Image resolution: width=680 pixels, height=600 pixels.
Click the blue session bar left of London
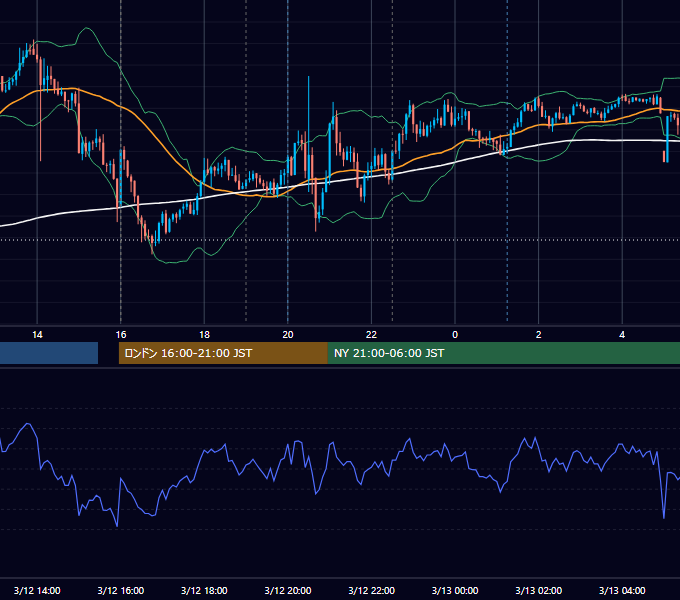[x=49, y=353]
